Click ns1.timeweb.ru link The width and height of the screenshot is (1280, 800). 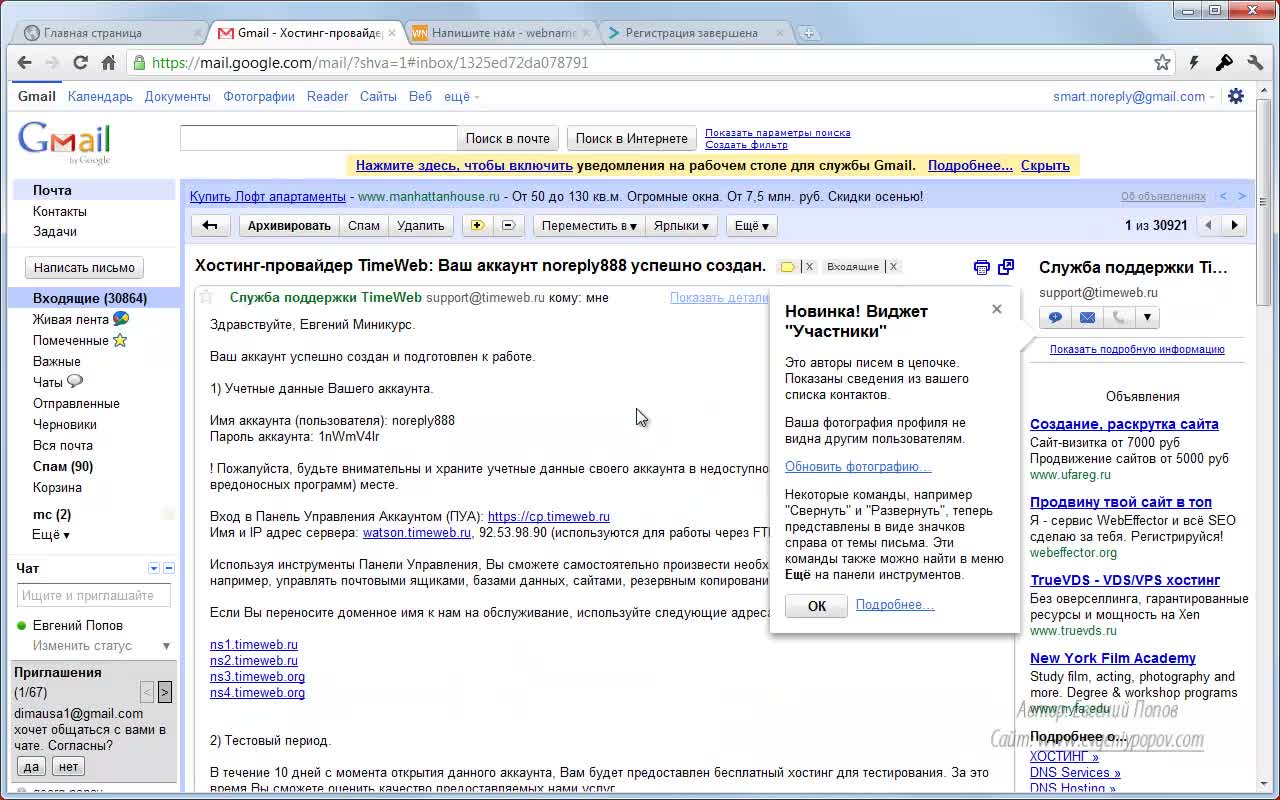pos(254,645)
